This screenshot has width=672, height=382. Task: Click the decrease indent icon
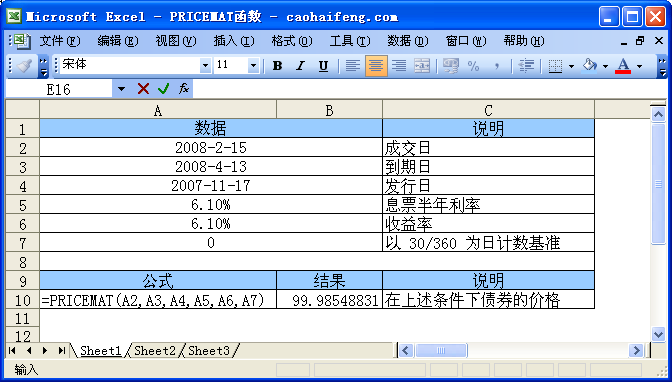click(526, 66)
